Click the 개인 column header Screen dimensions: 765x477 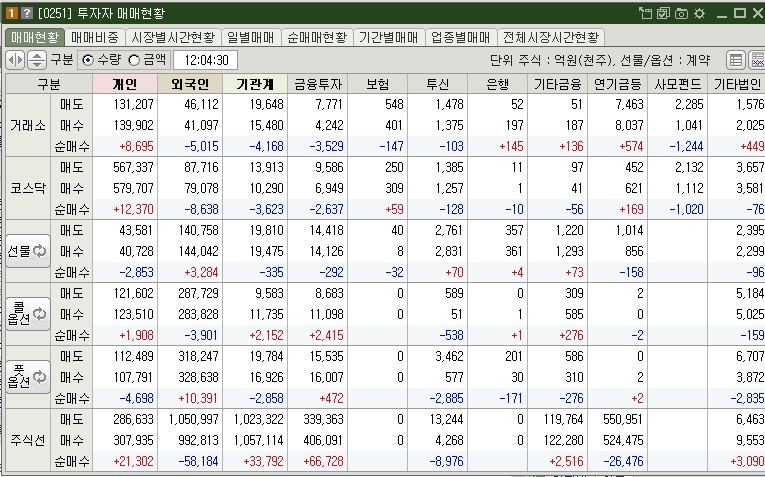click(x=125, y=84)
